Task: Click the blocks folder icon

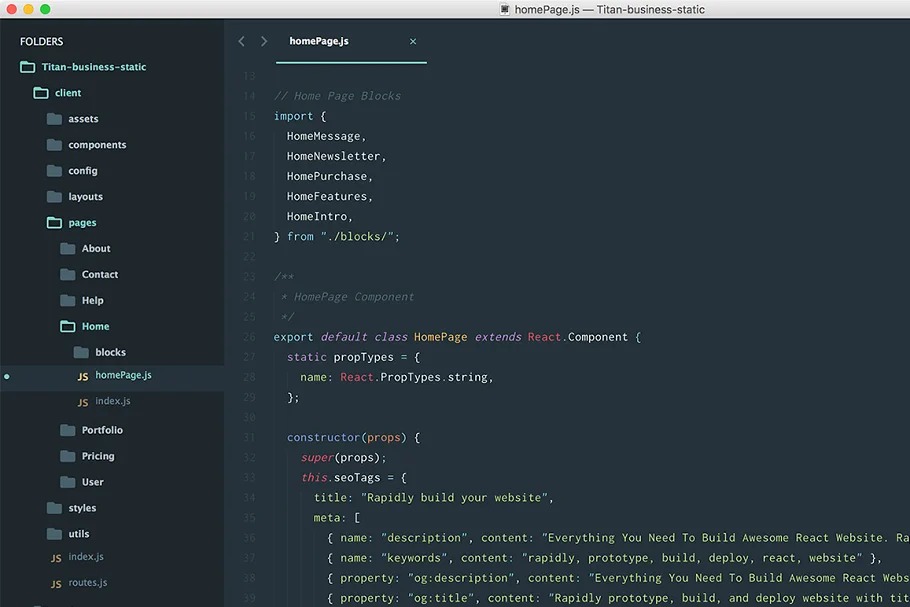Action: pyautogui.click(x=81, y=352)
